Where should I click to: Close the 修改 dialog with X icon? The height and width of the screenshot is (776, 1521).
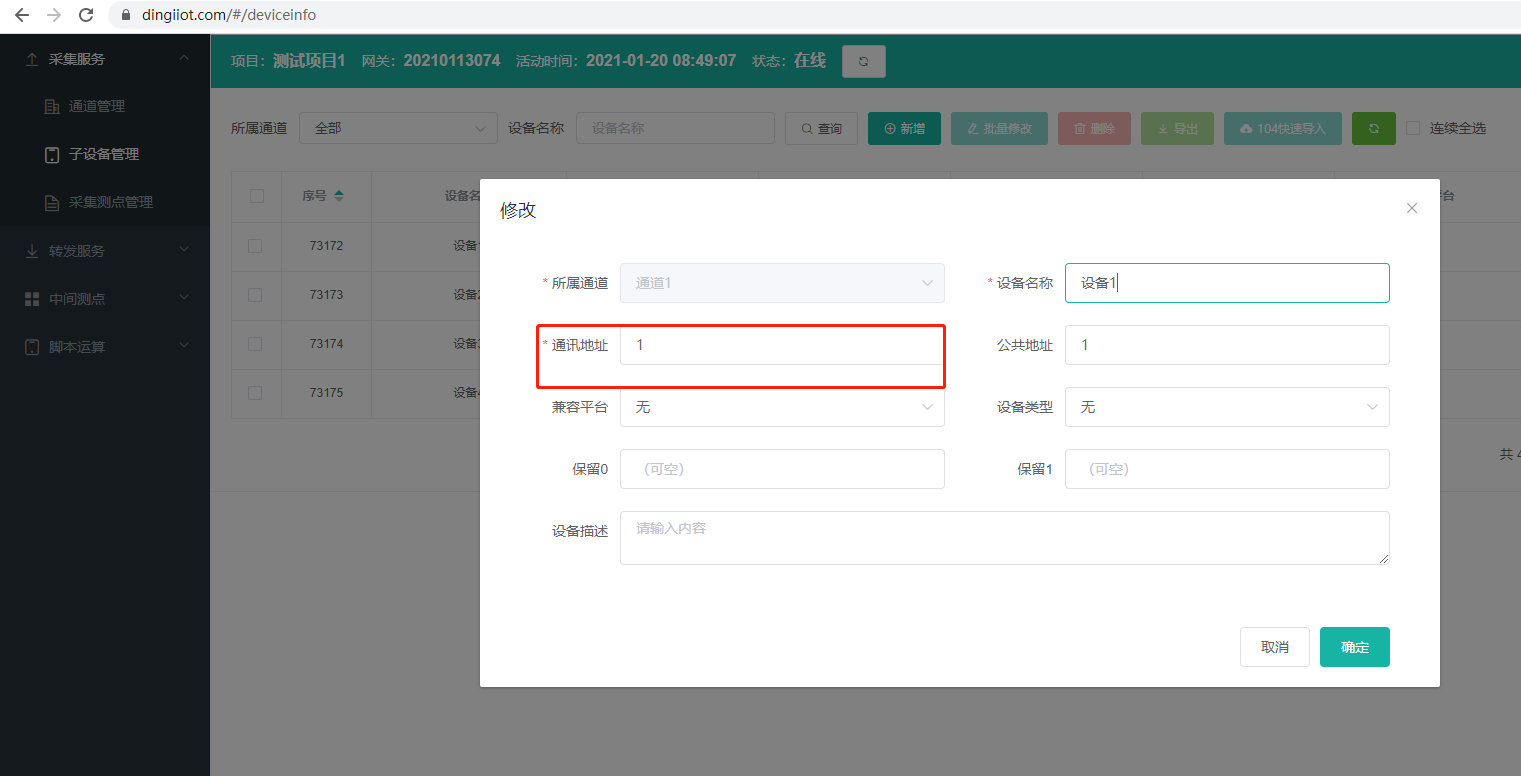click(1411, 208)
